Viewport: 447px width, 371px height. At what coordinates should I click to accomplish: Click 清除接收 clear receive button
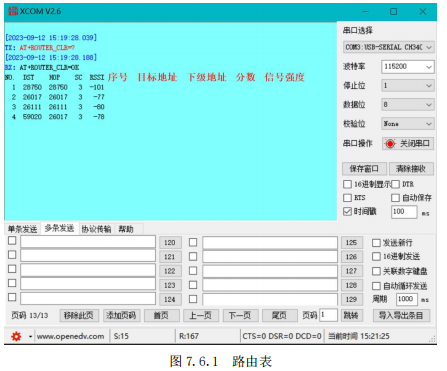tap(411, 169)
